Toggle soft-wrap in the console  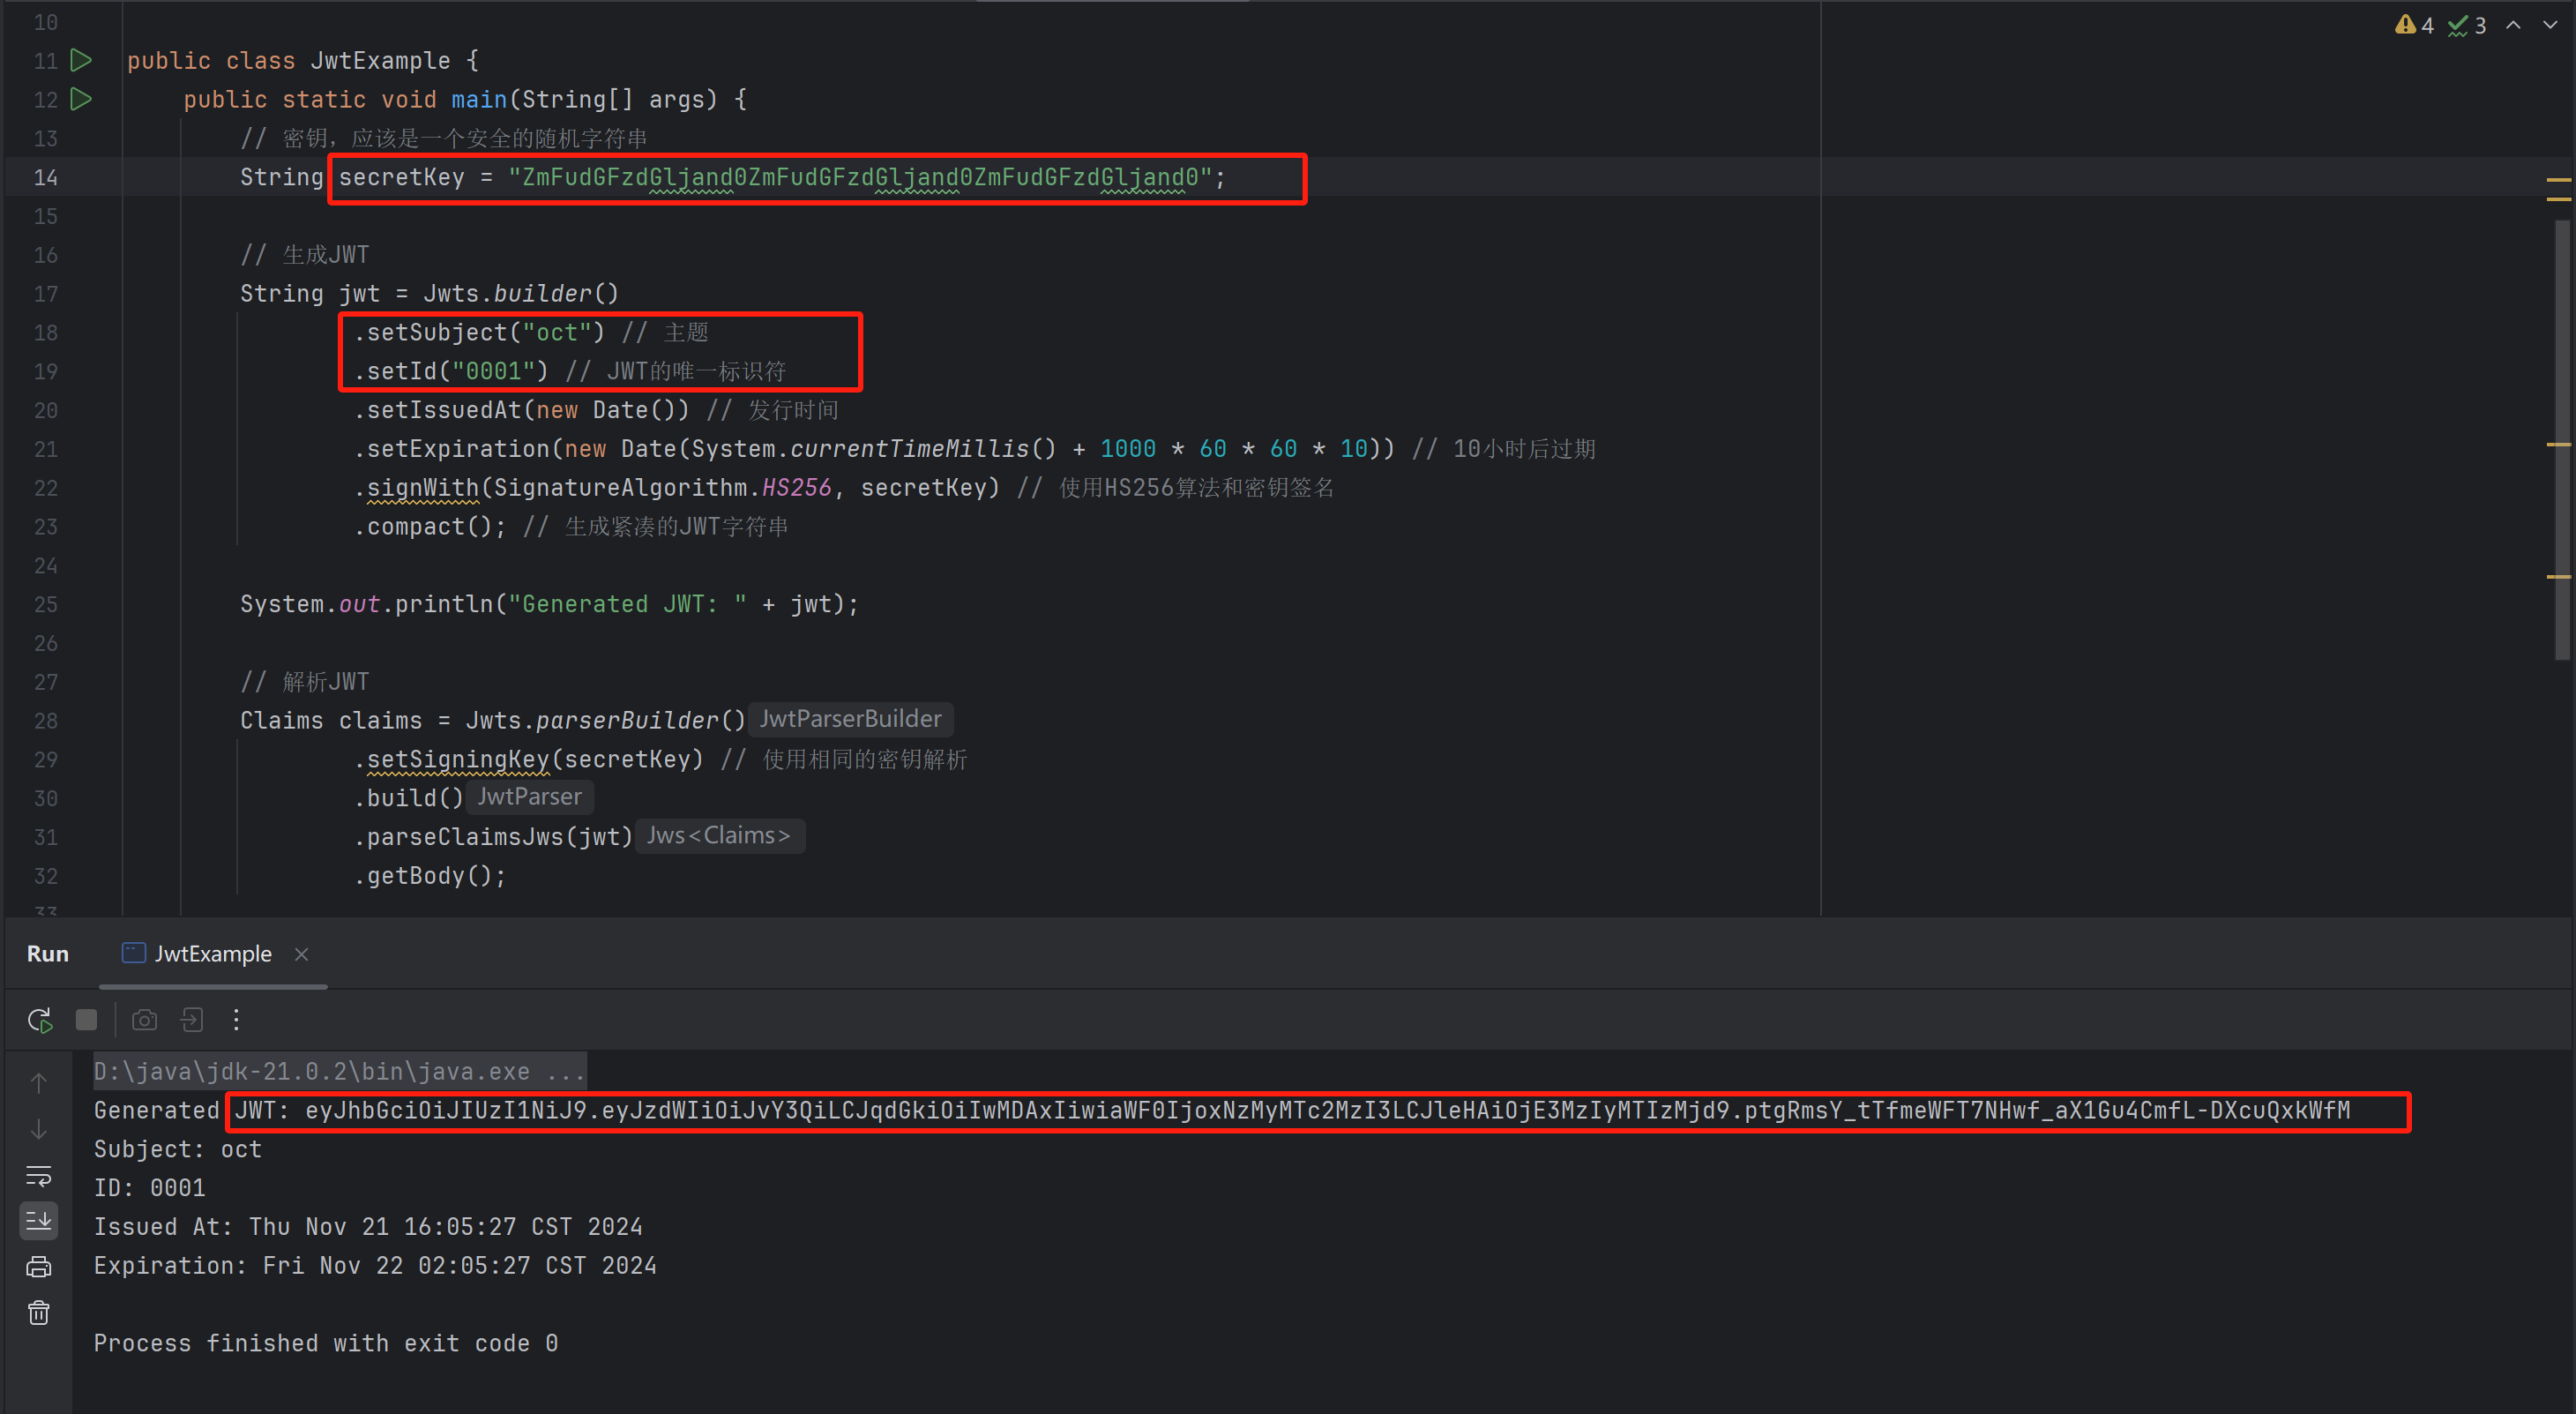39,1175
